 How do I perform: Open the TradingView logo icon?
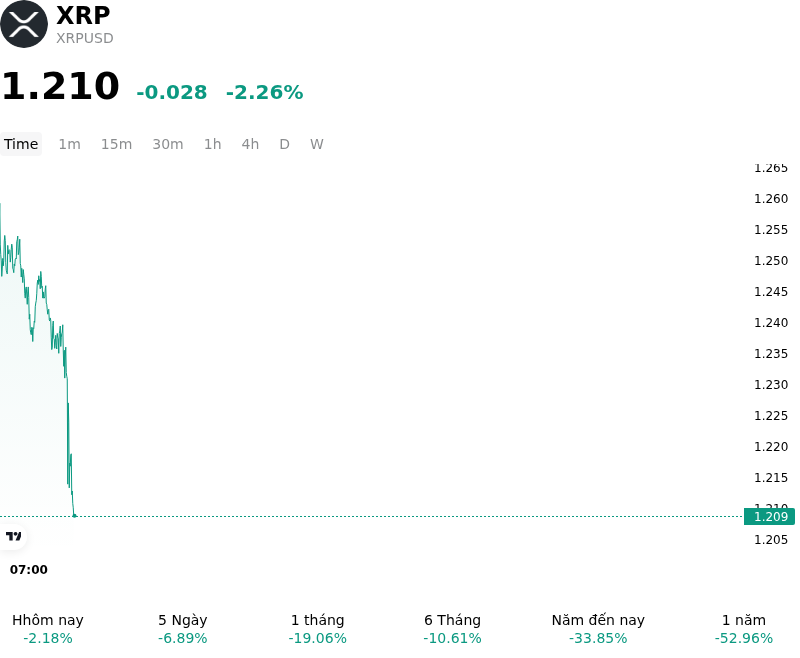14,536
